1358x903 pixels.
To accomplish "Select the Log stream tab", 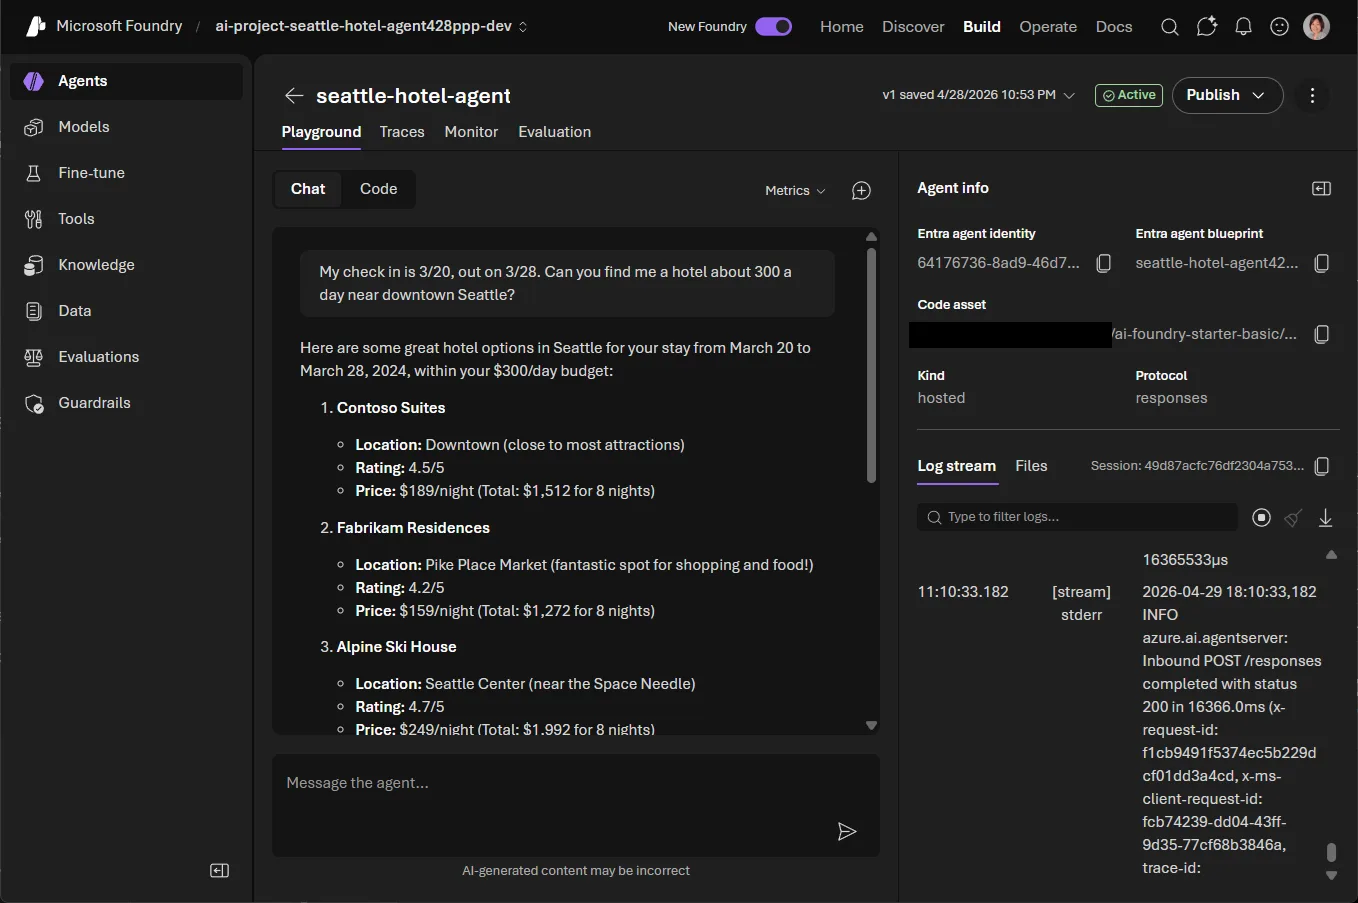I will point(957,466).
